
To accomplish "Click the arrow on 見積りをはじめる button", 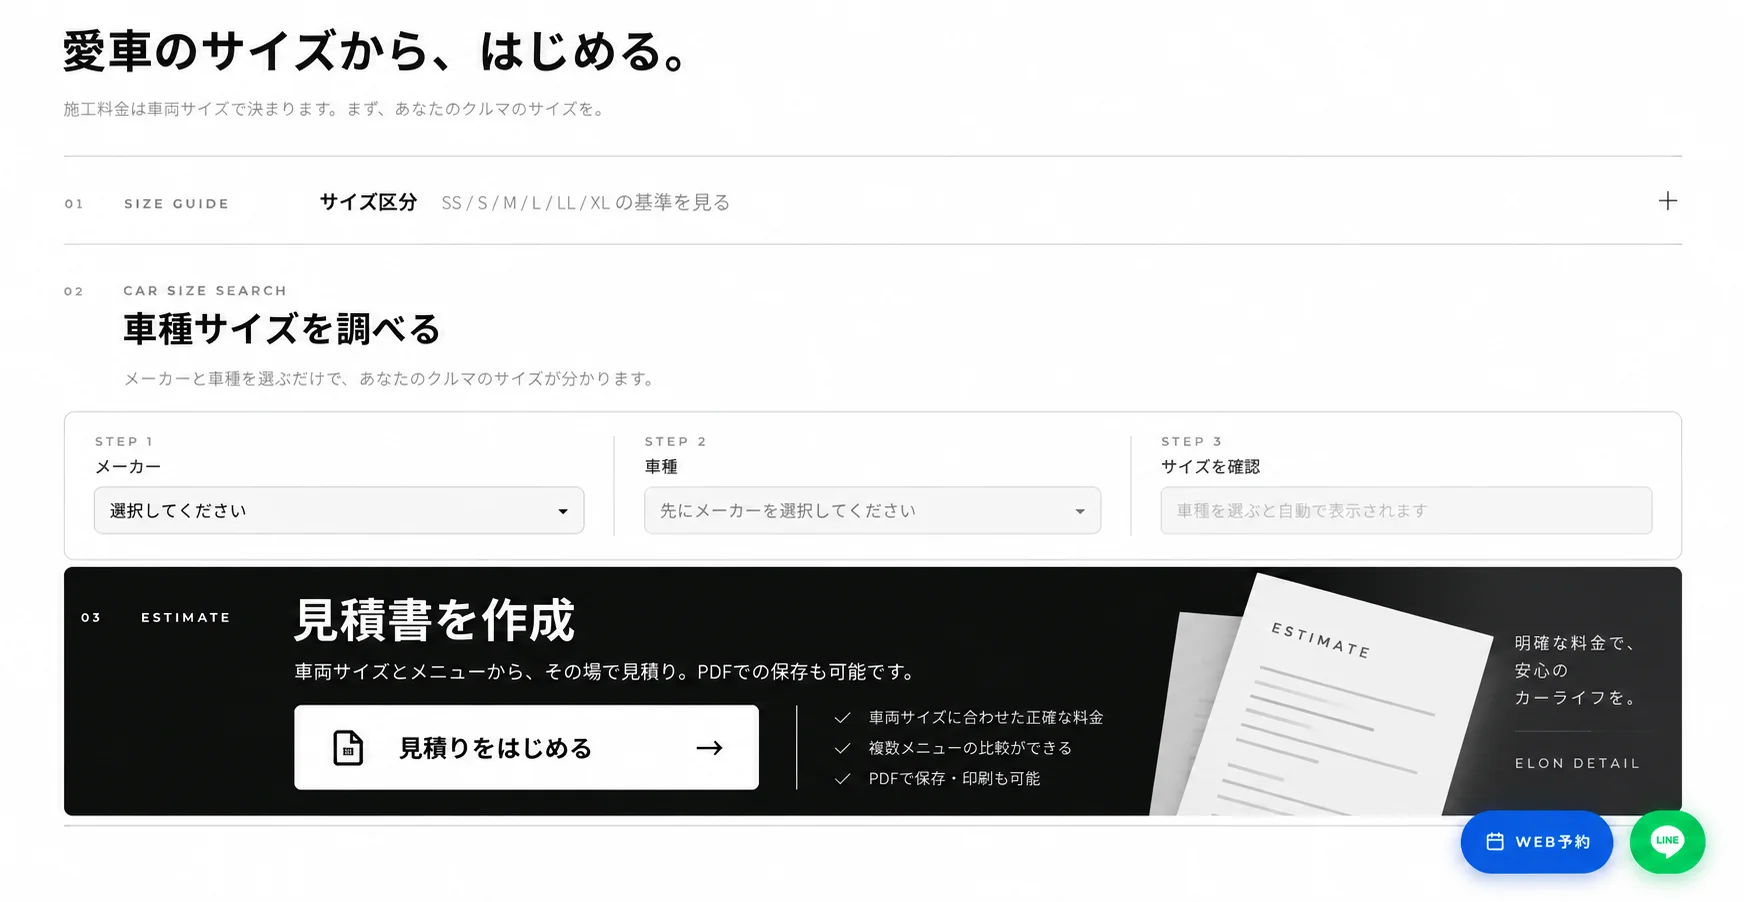I will (709, 748).
